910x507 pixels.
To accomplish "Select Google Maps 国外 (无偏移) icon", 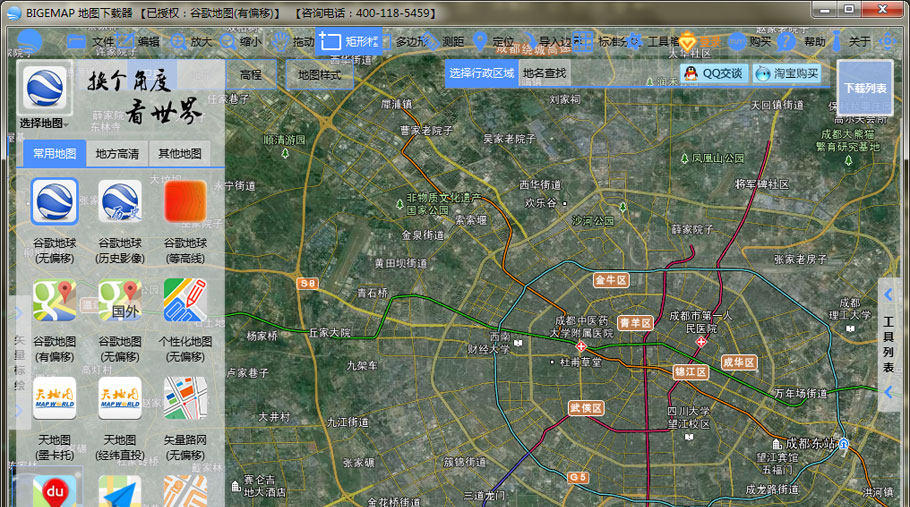I will pos(120,300).
